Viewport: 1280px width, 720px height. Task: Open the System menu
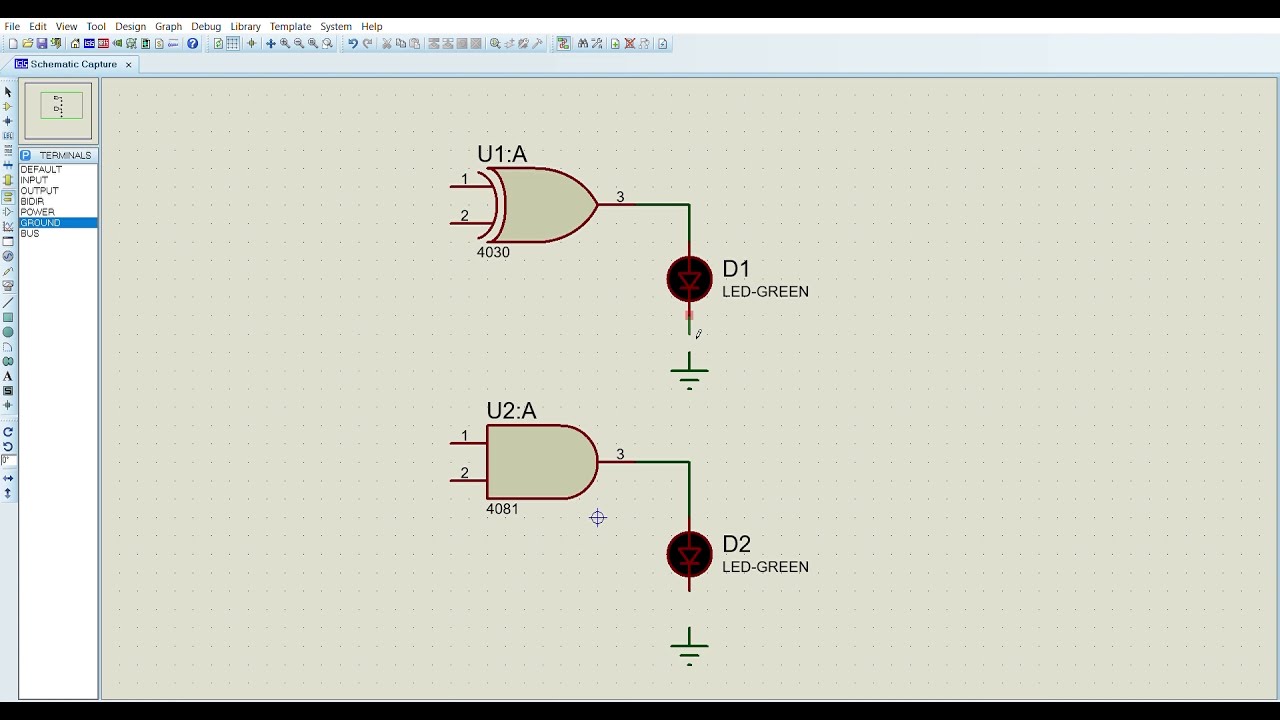coord(336,27)
